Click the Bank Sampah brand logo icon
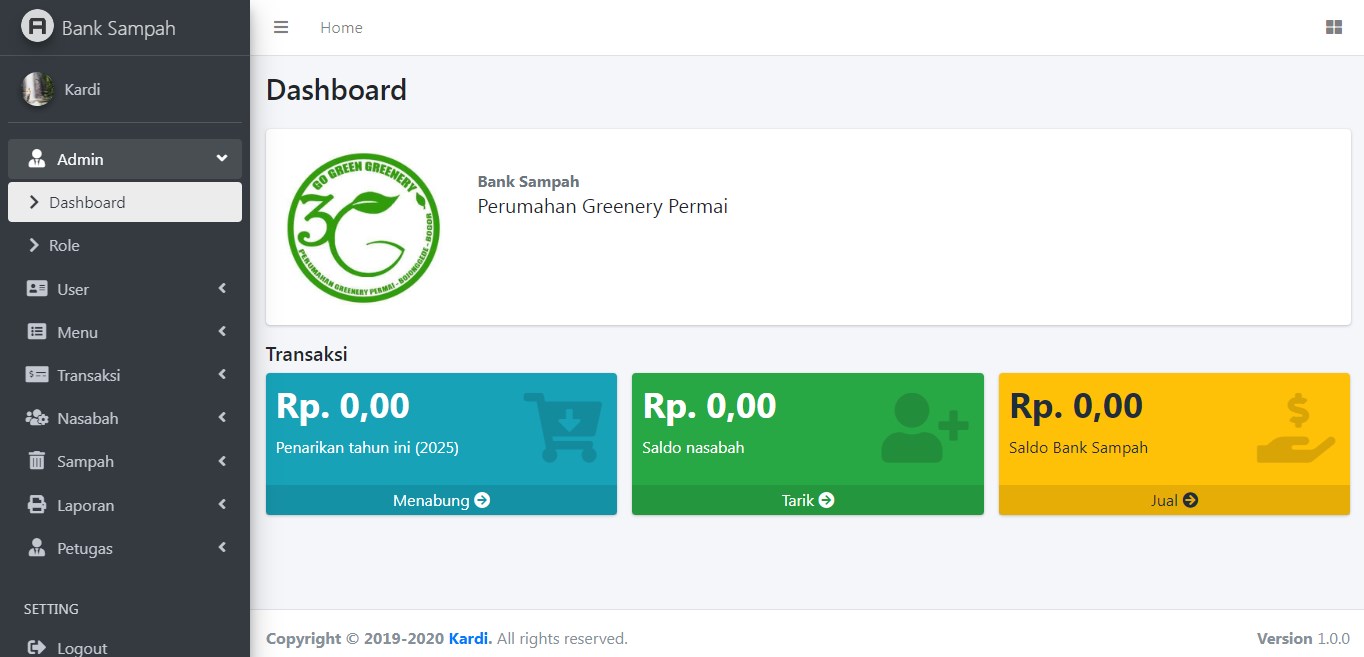This screenshot has height=657, width=1364. pos(37,27)
